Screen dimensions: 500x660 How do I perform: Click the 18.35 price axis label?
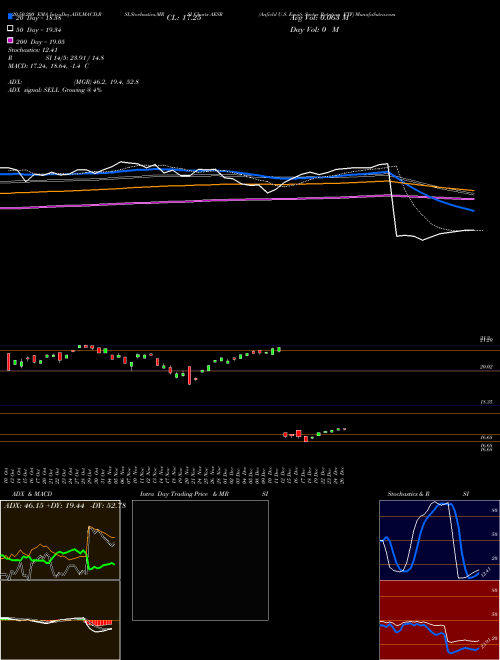tap(486, 402)
